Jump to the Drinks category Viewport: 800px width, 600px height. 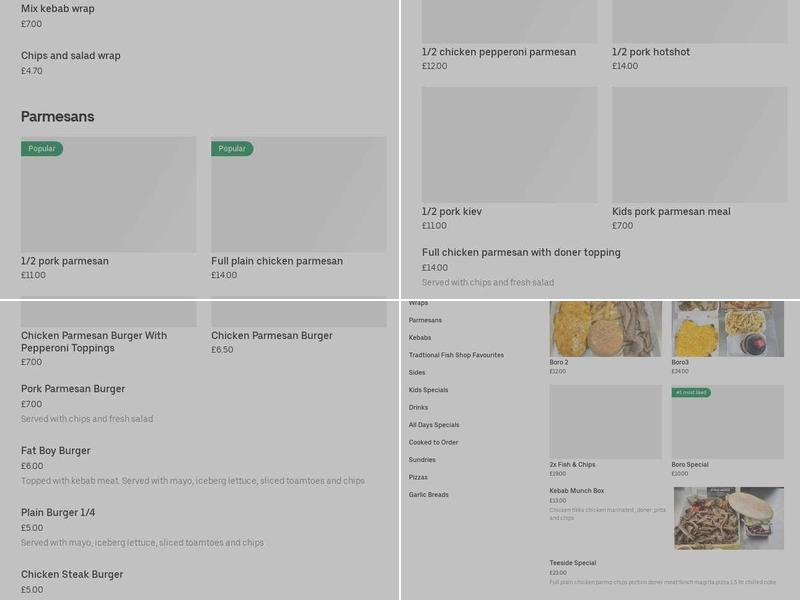[x=418, y=408]
